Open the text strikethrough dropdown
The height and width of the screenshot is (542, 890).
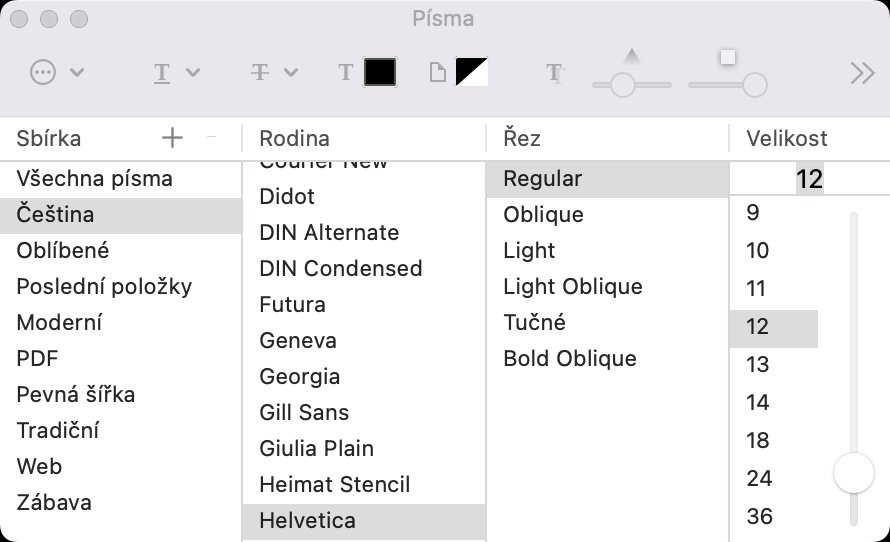(x=273, y=72)
